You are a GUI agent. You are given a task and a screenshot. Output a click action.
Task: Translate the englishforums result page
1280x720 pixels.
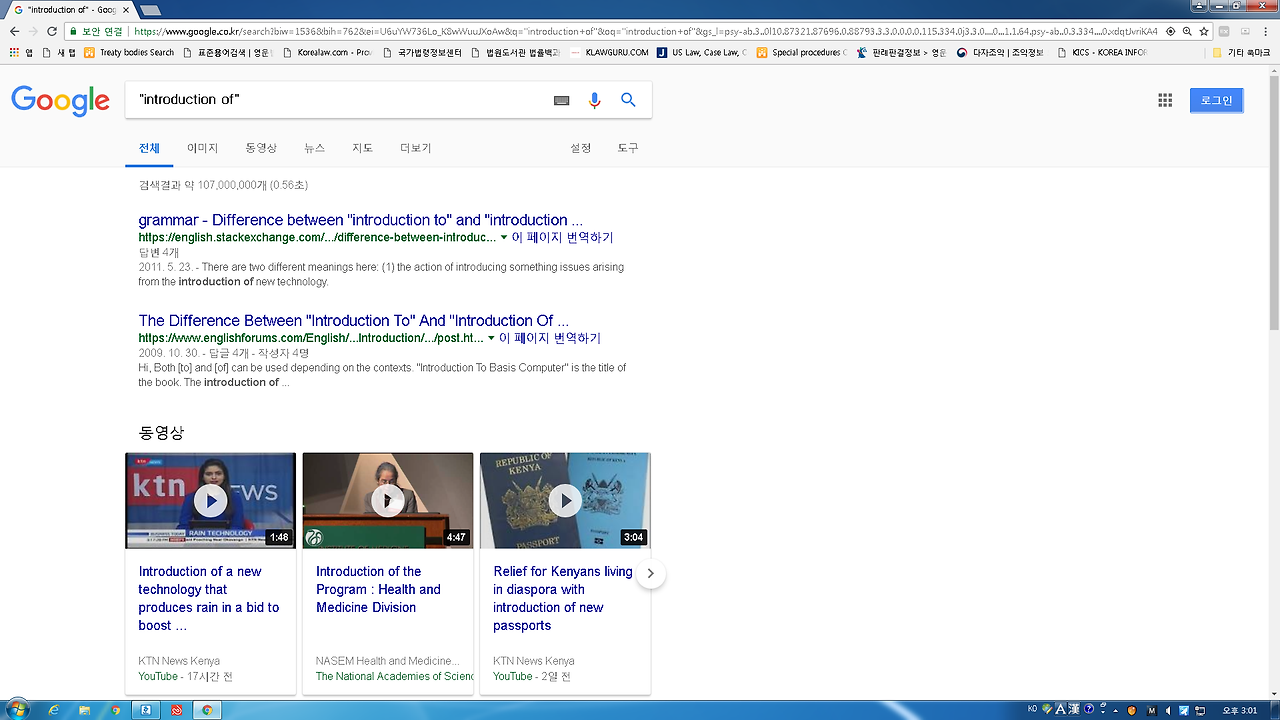click(x=550, y=339)
